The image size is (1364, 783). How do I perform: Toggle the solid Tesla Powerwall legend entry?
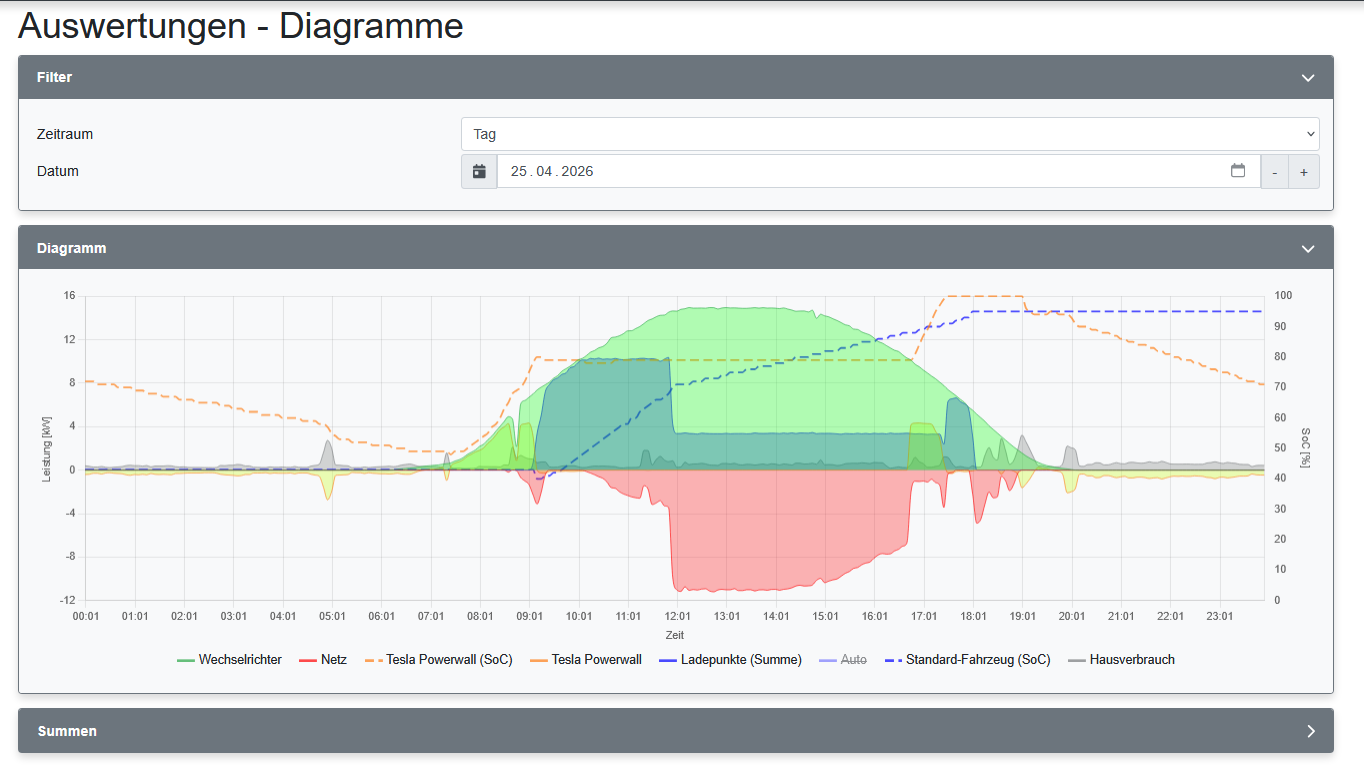click(596, 660)
